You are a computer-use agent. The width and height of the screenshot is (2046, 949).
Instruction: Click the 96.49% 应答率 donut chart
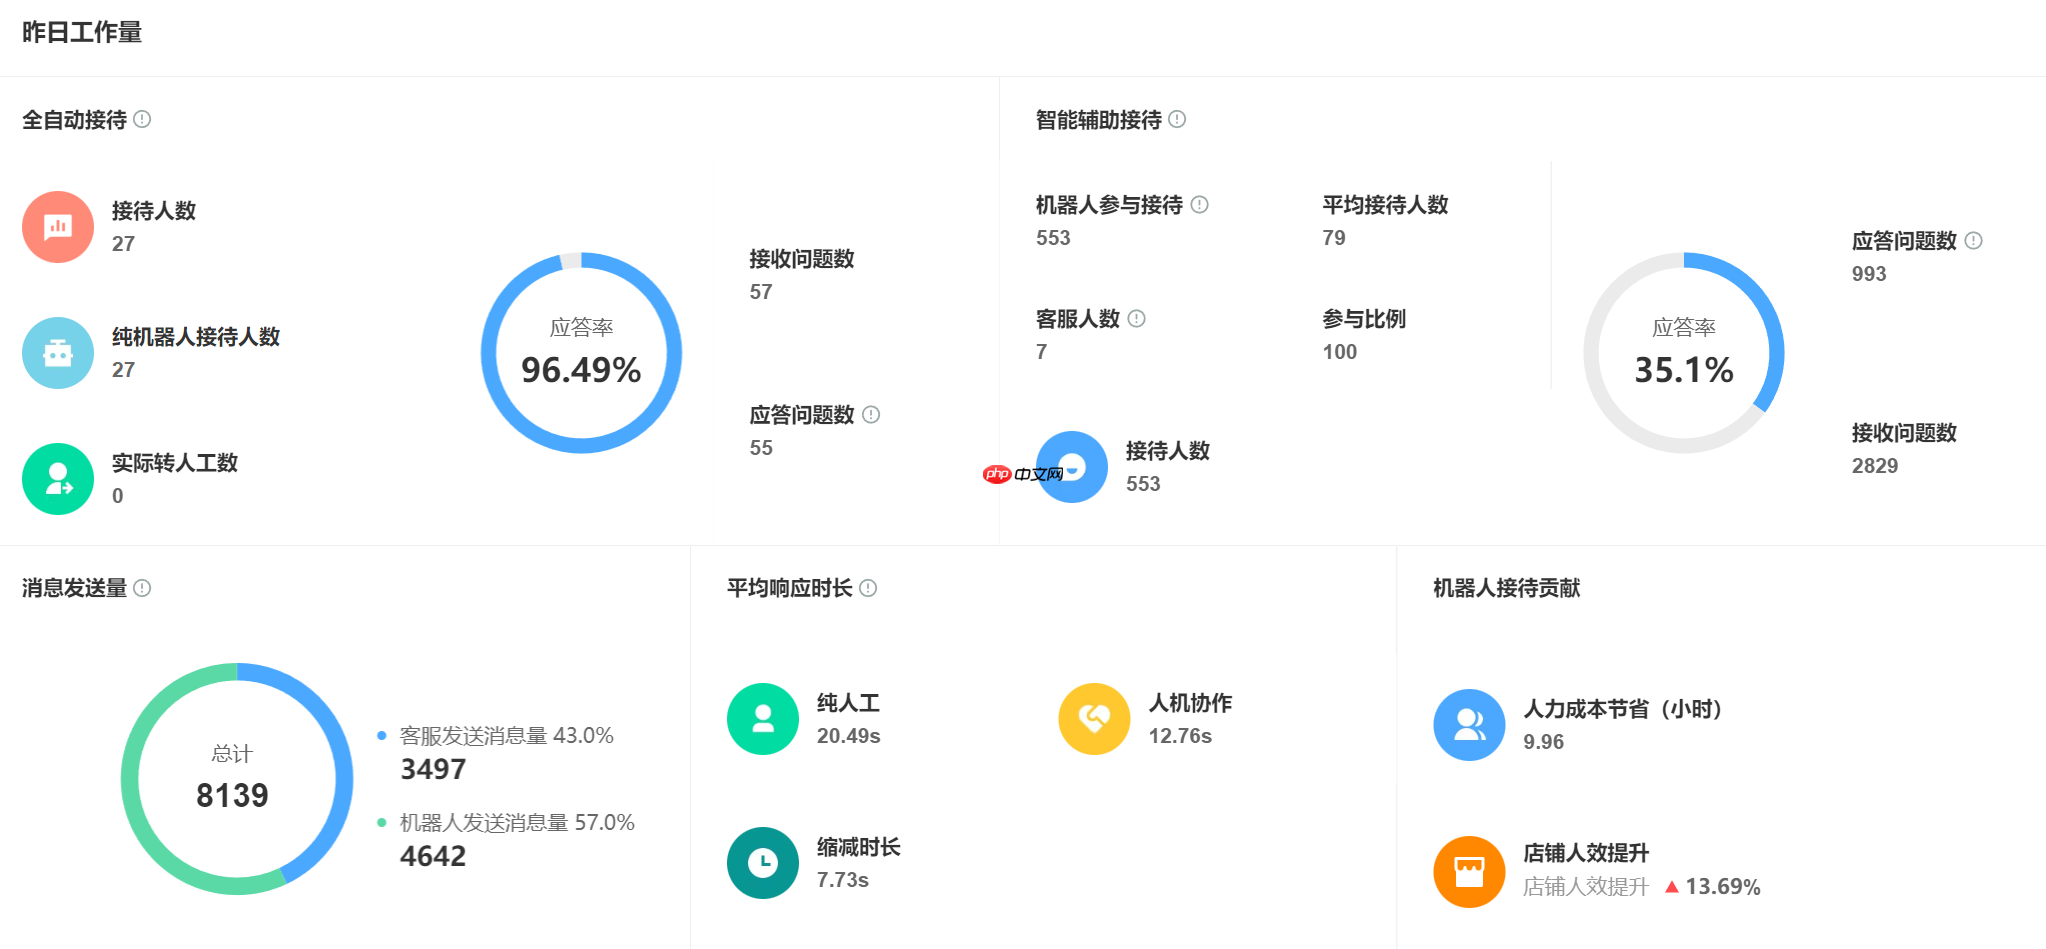(x=580, y=353)
